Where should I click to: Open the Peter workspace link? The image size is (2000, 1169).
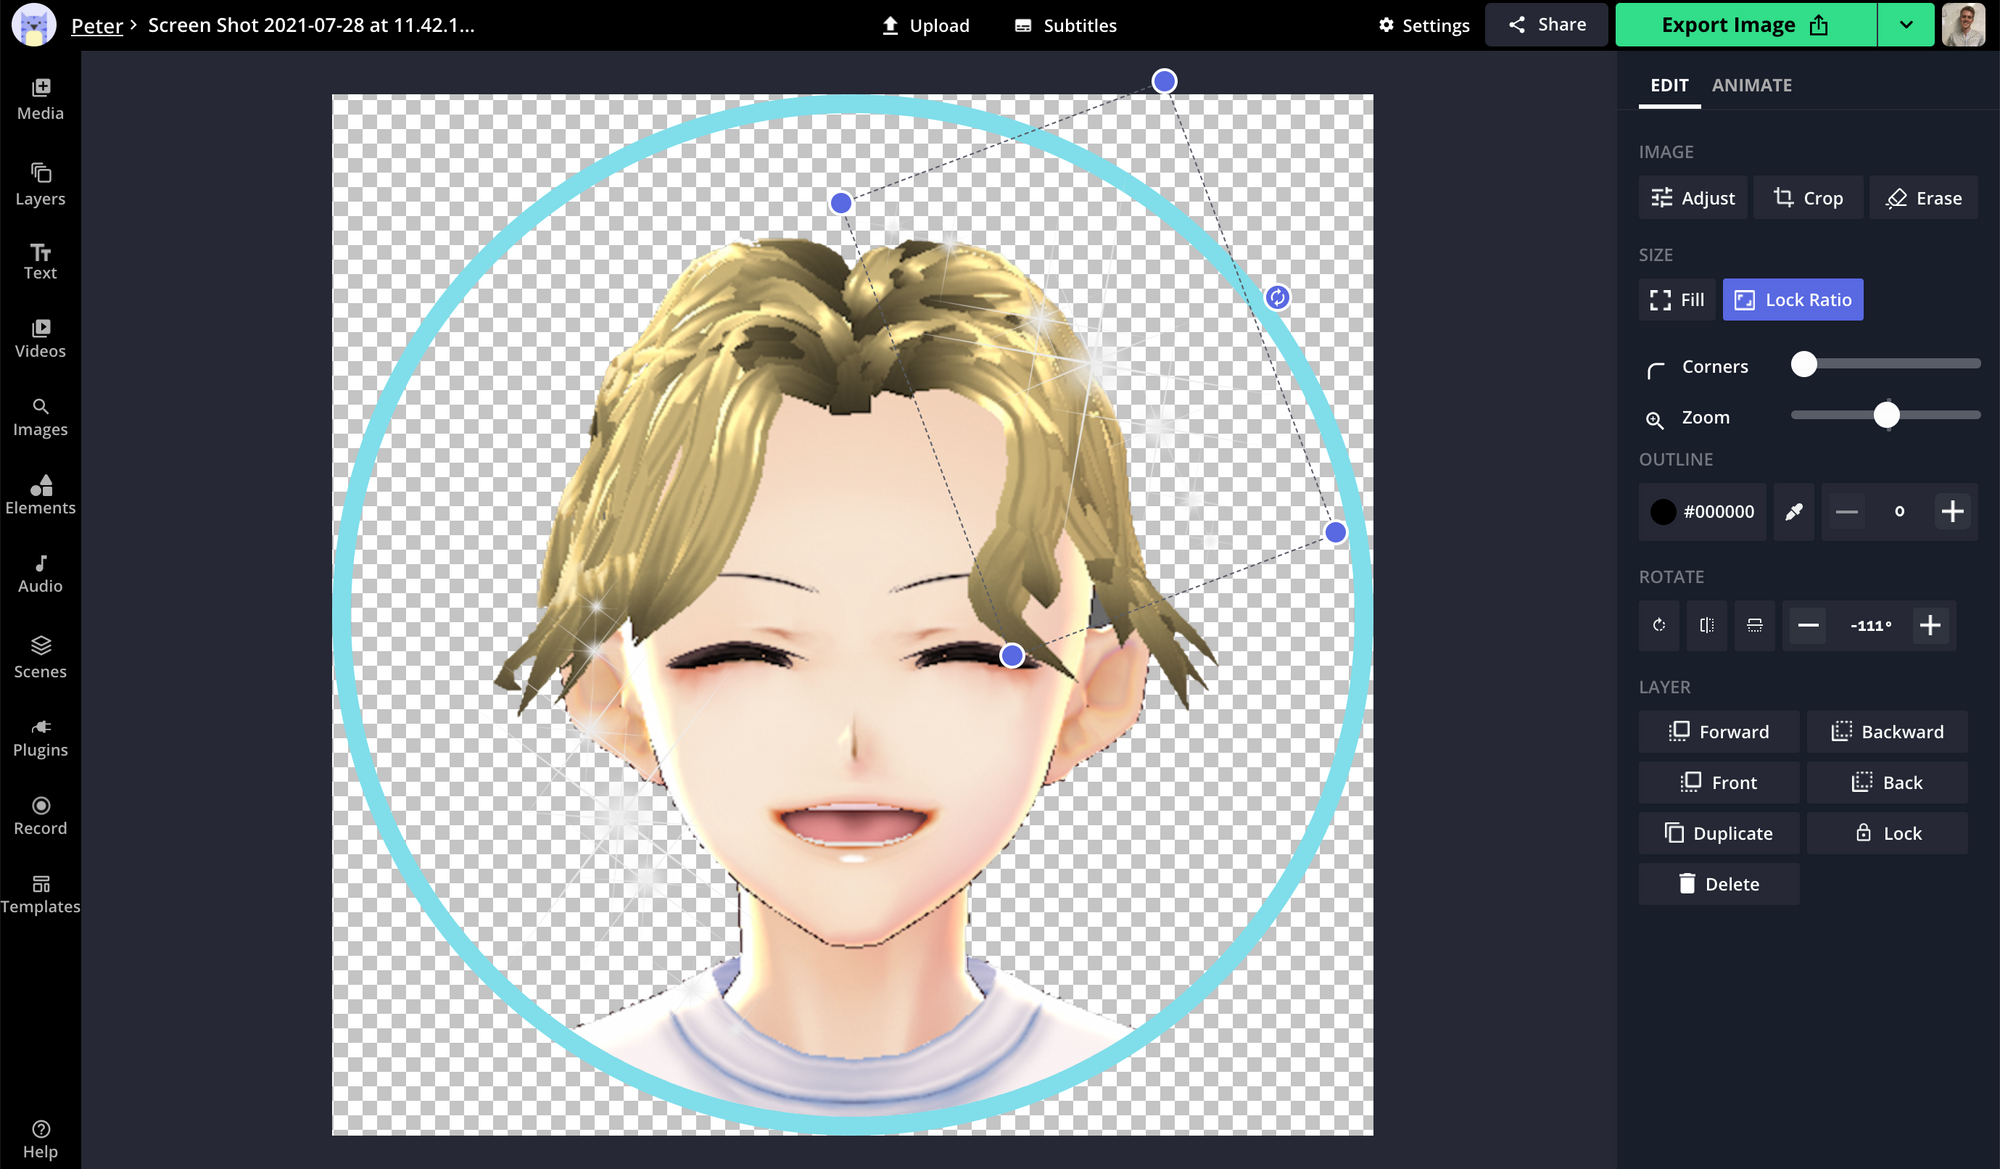coord(97,25)
